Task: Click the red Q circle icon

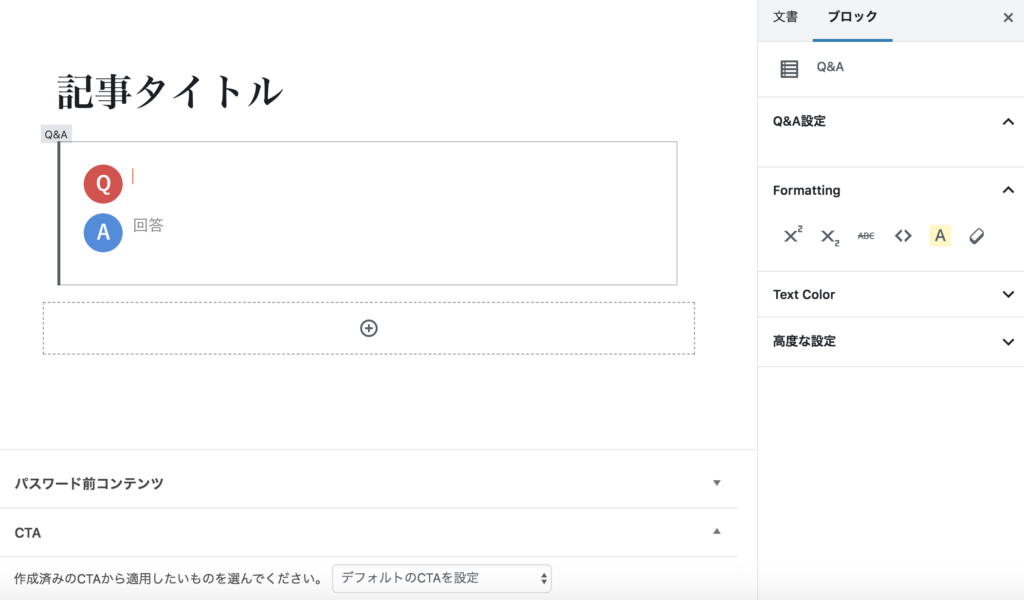Action: (103, 184)
